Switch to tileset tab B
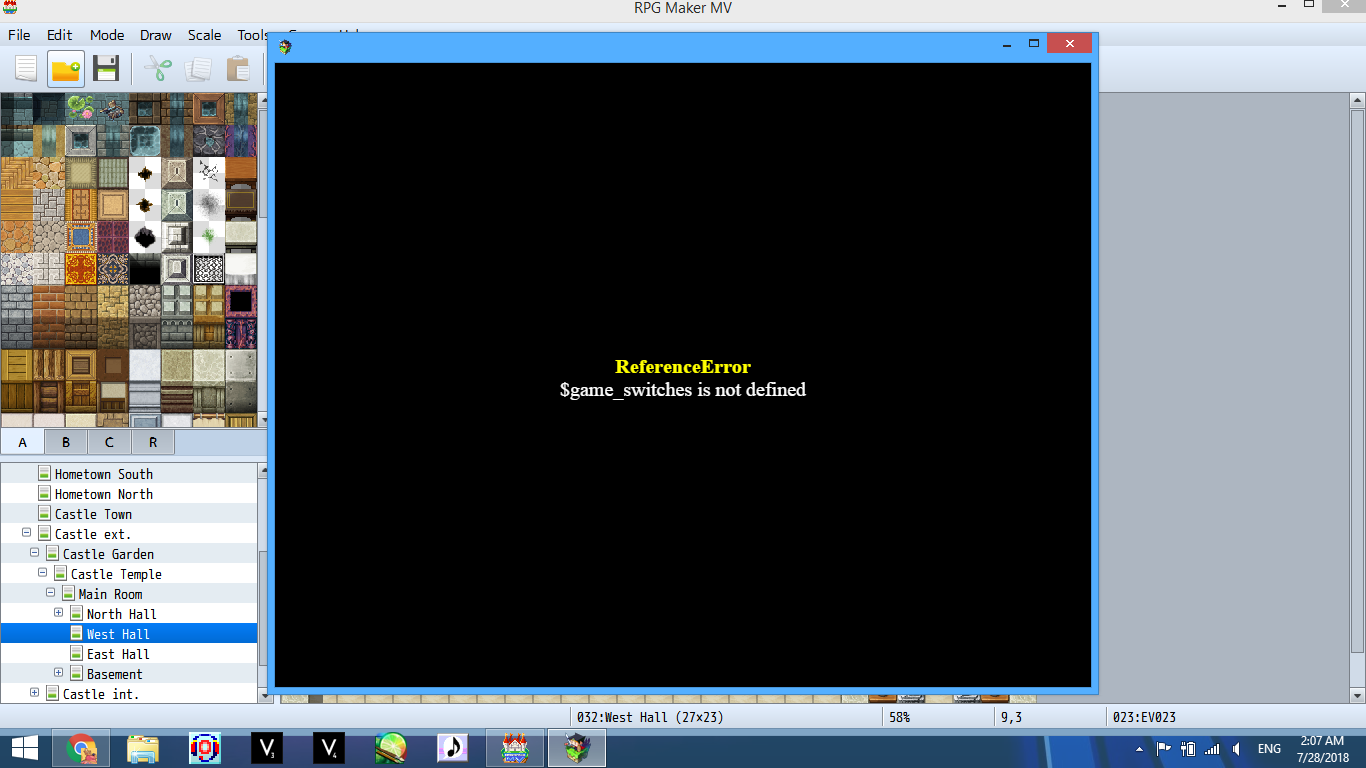 coord(66,442)
